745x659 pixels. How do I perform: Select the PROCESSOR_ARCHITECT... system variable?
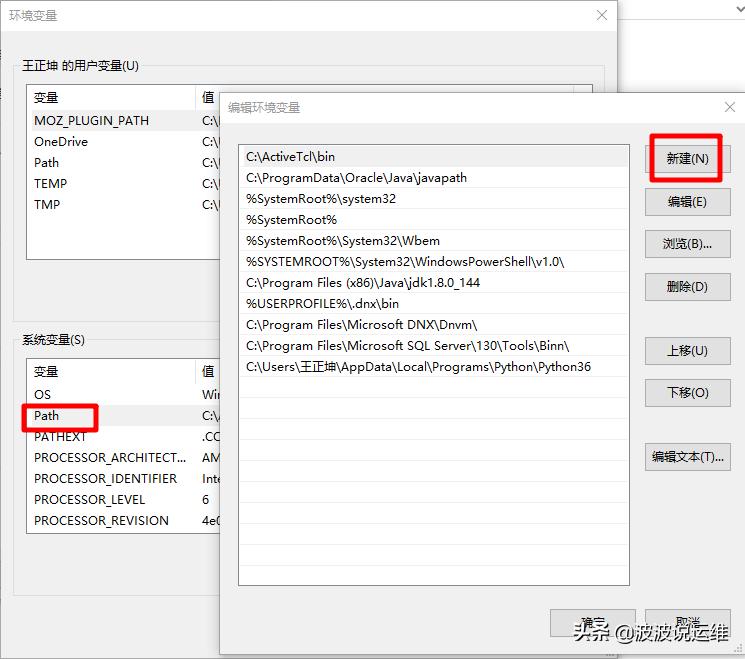[x=124, y=458]
